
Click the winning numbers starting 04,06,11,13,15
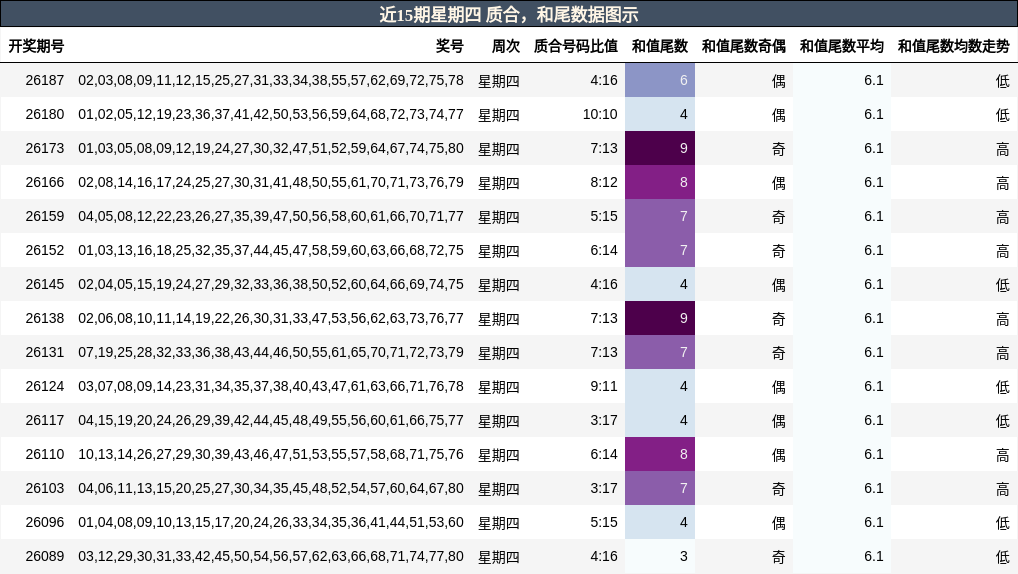point(271,488)
